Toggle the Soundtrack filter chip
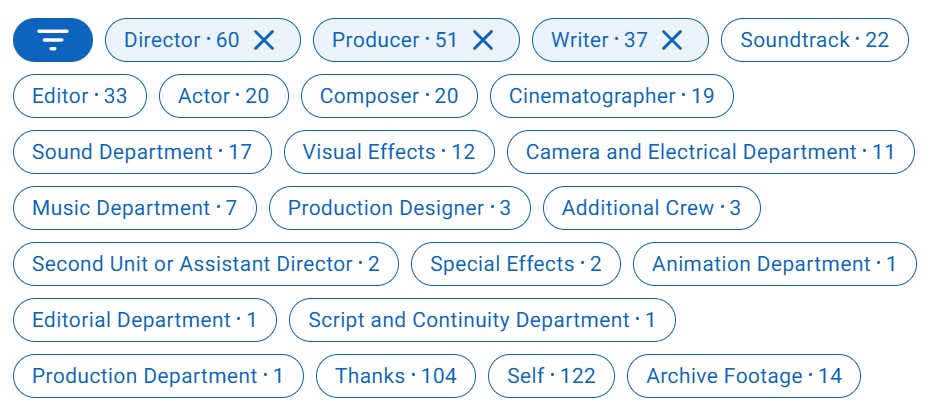 point(814,40)
